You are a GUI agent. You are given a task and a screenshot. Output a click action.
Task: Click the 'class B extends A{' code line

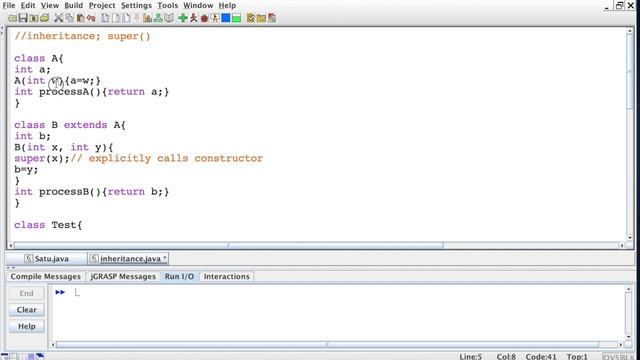click(70, 125)
